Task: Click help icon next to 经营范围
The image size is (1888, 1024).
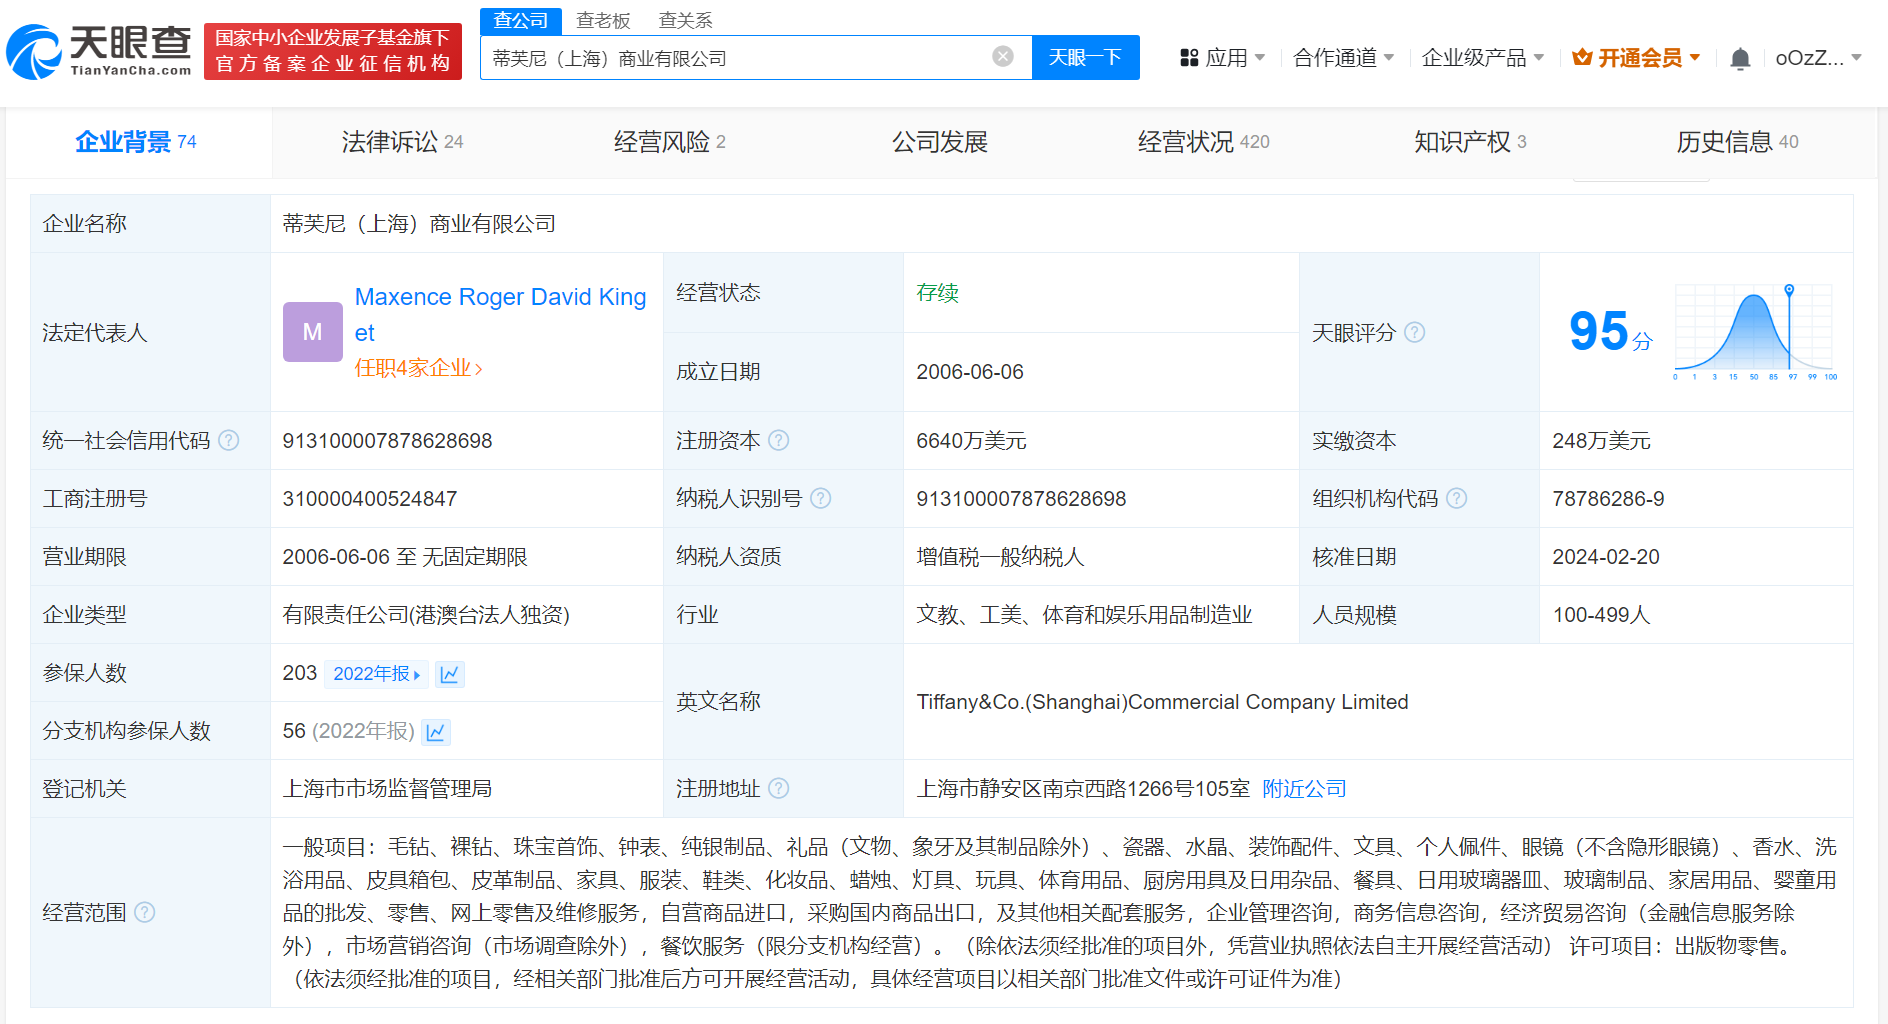Action: (145, 912)
